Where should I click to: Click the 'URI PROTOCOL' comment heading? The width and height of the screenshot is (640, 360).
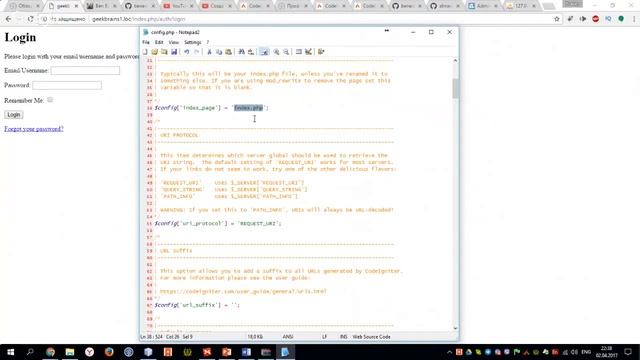[x=179, y=135]
